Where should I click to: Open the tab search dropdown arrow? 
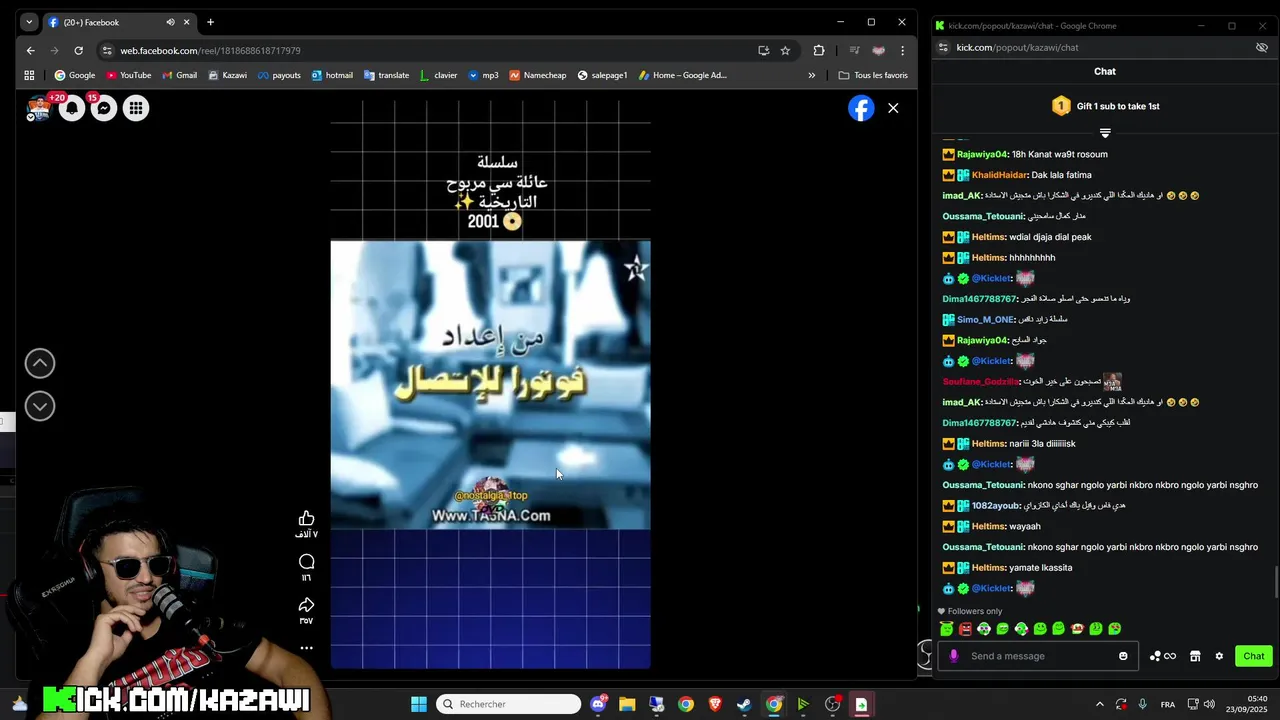29,22
